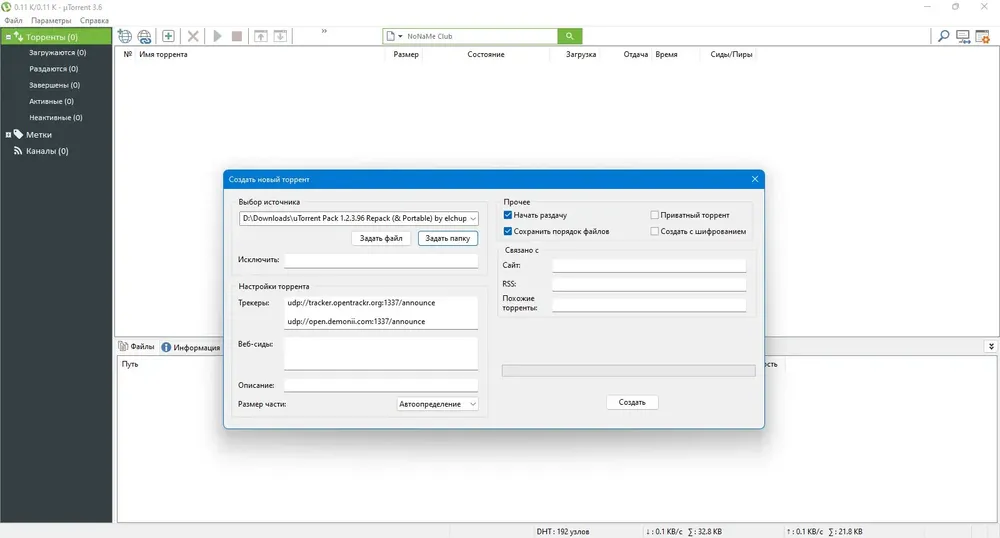Viewport: 1000px width, 538px height.
Task: Click the Remove torrent X toolbar icon
Action: [x=193, y=36]
